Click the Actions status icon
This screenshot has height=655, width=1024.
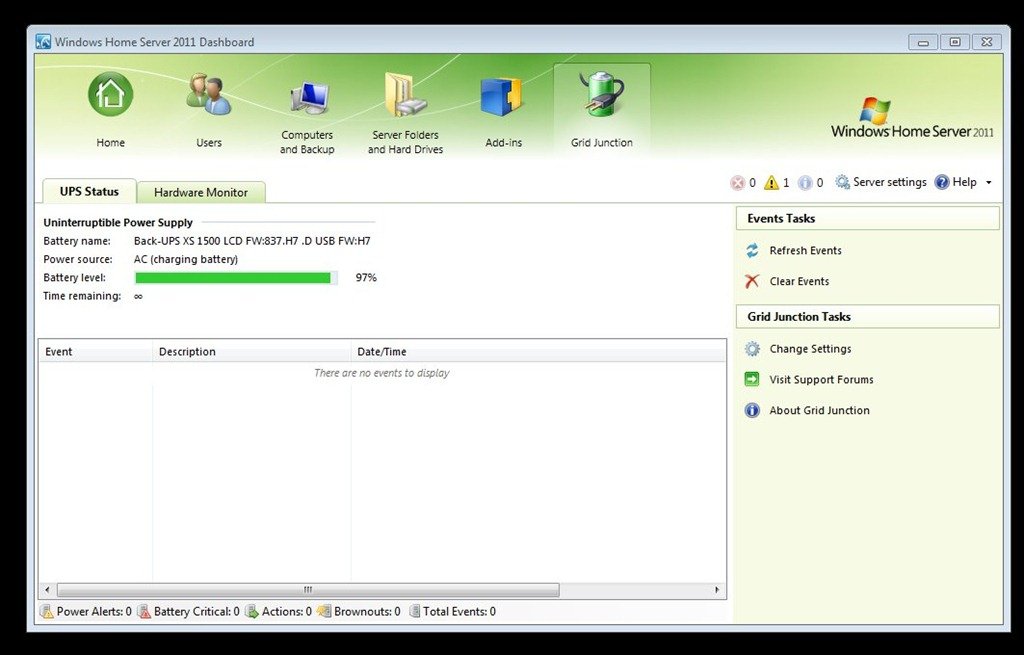[252, 612]
